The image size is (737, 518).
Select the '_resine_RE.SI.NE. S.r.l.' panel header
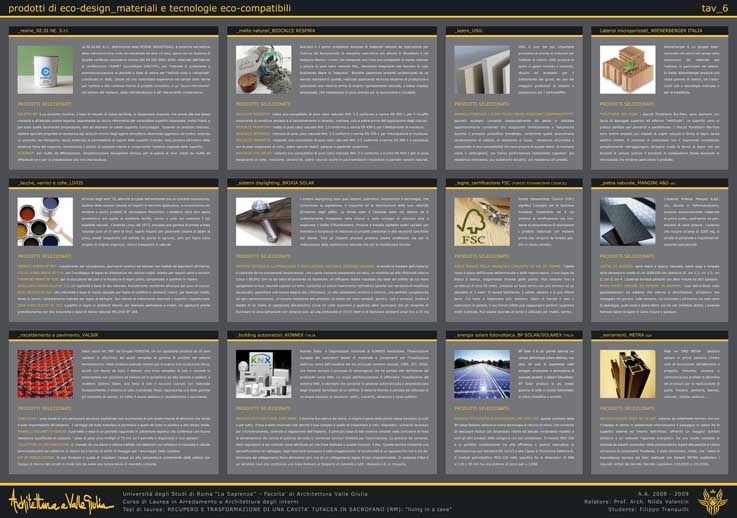pyautogui.click(x=114, y=31)
